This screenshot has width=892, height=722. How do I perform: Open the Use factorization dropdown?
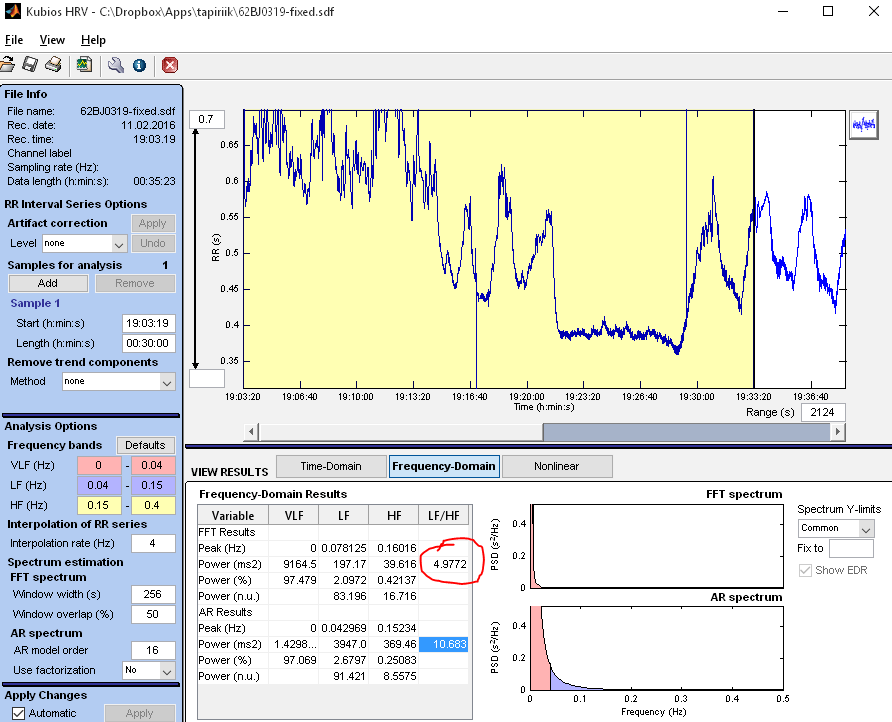147,670
